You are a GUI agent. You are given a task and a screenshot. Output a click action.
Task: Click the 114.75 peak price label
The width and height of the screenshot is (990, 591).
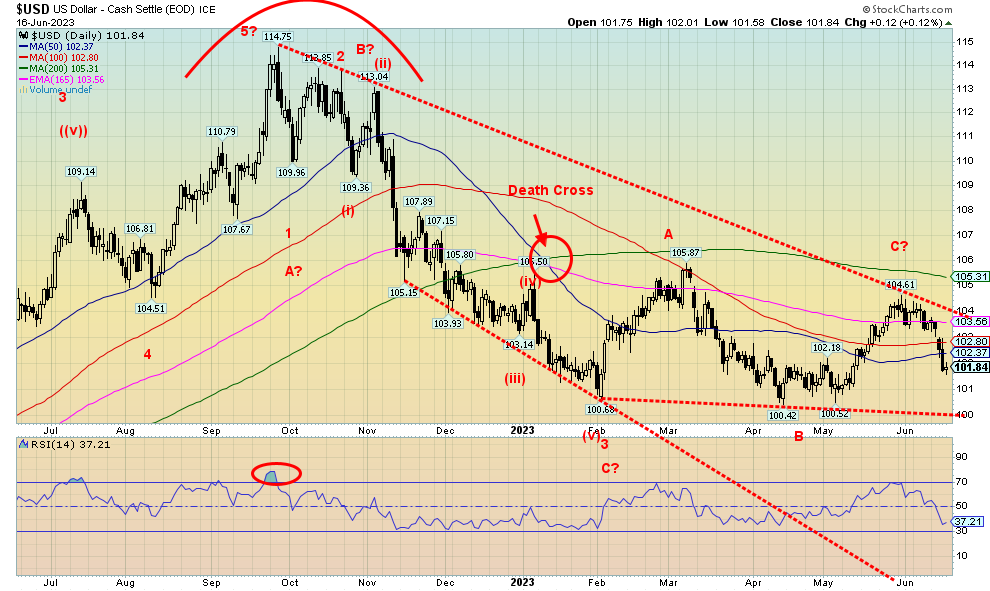(x=276, y=36)
